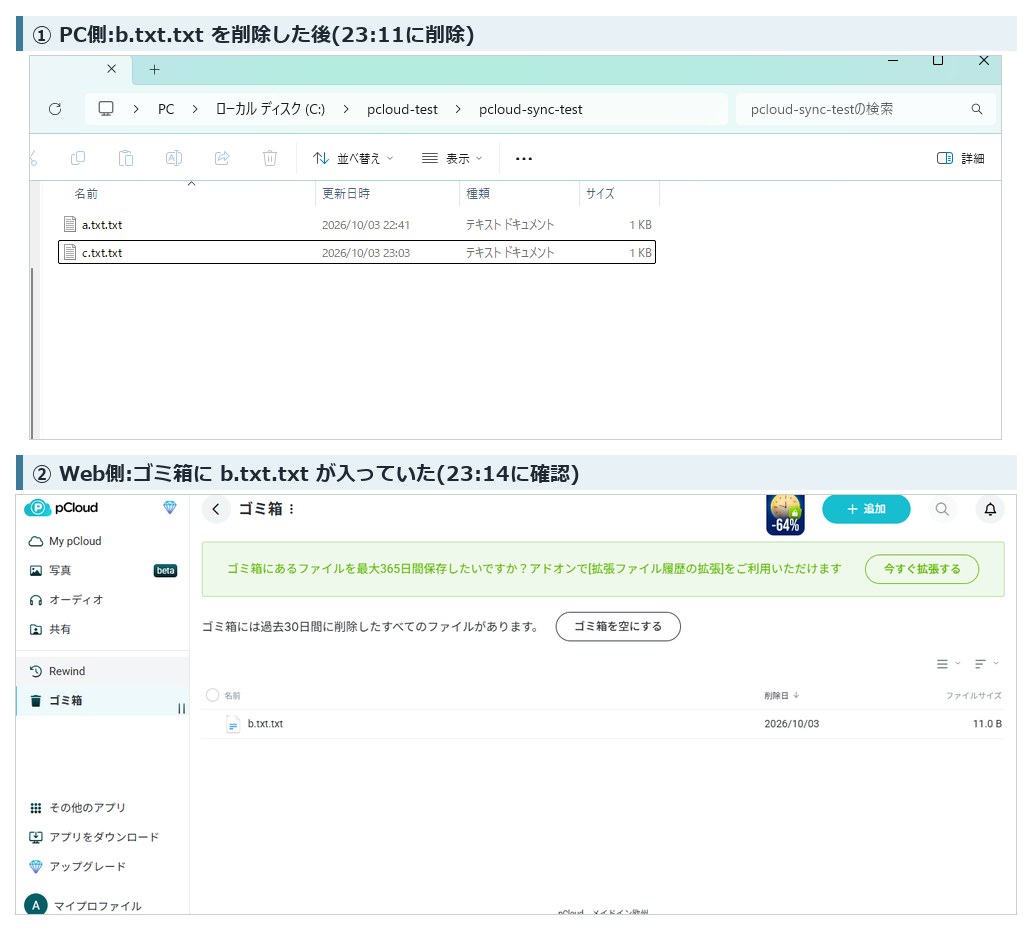
Task: Open new Explorer tab with plus icon
Action: coord(155,70)
